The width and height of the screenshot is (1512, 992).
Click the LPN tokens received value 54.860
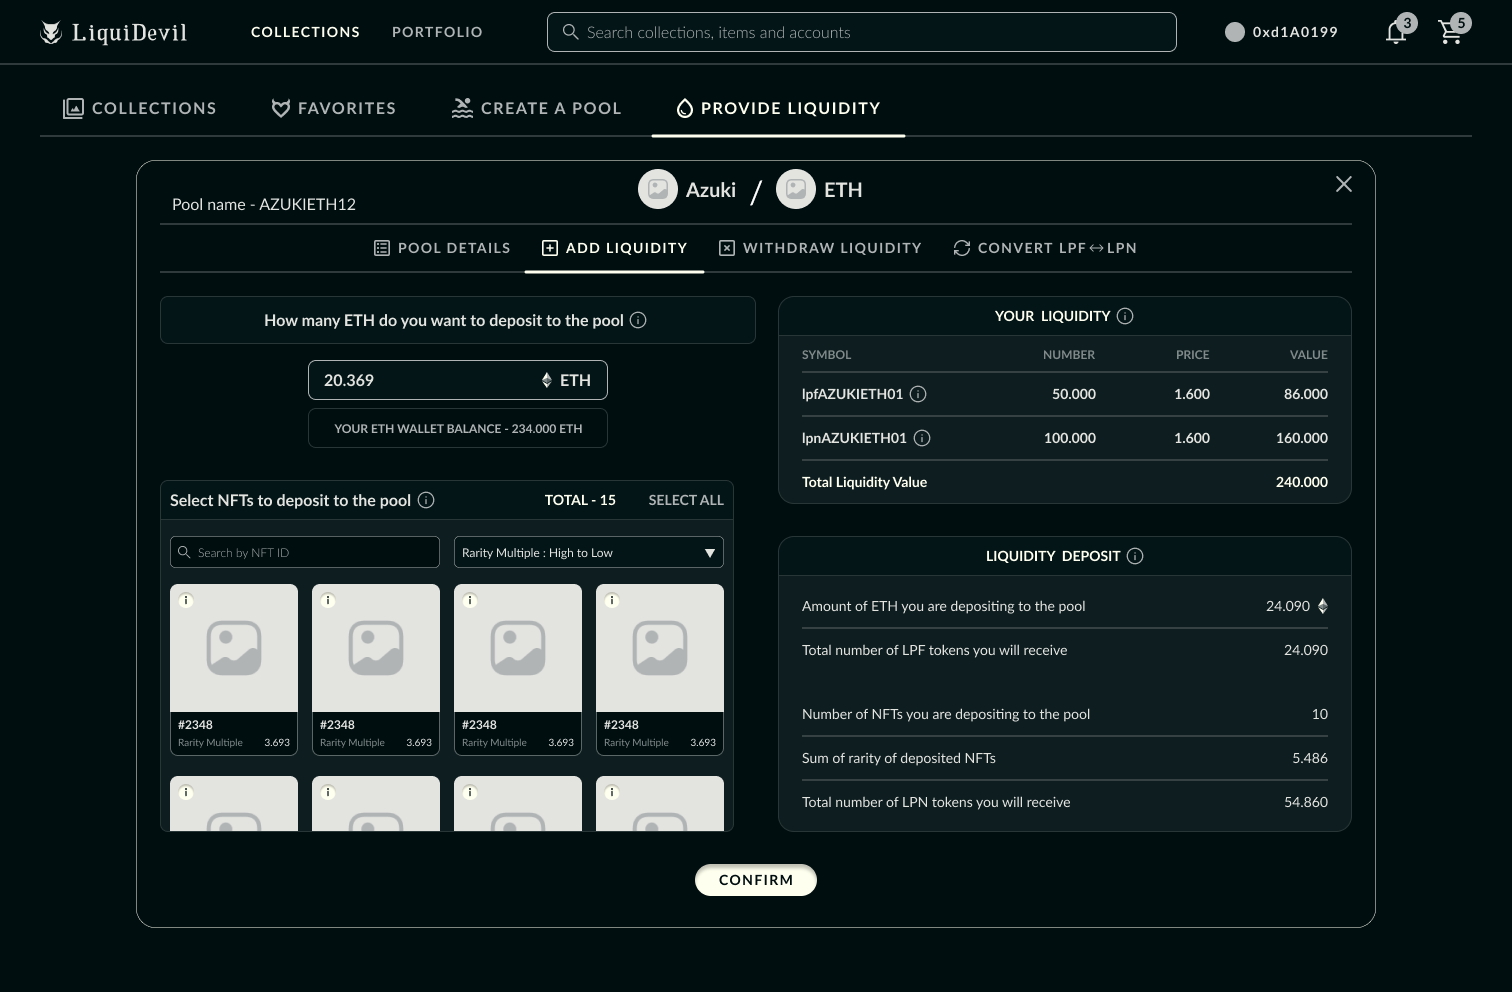click(1306, 802)
